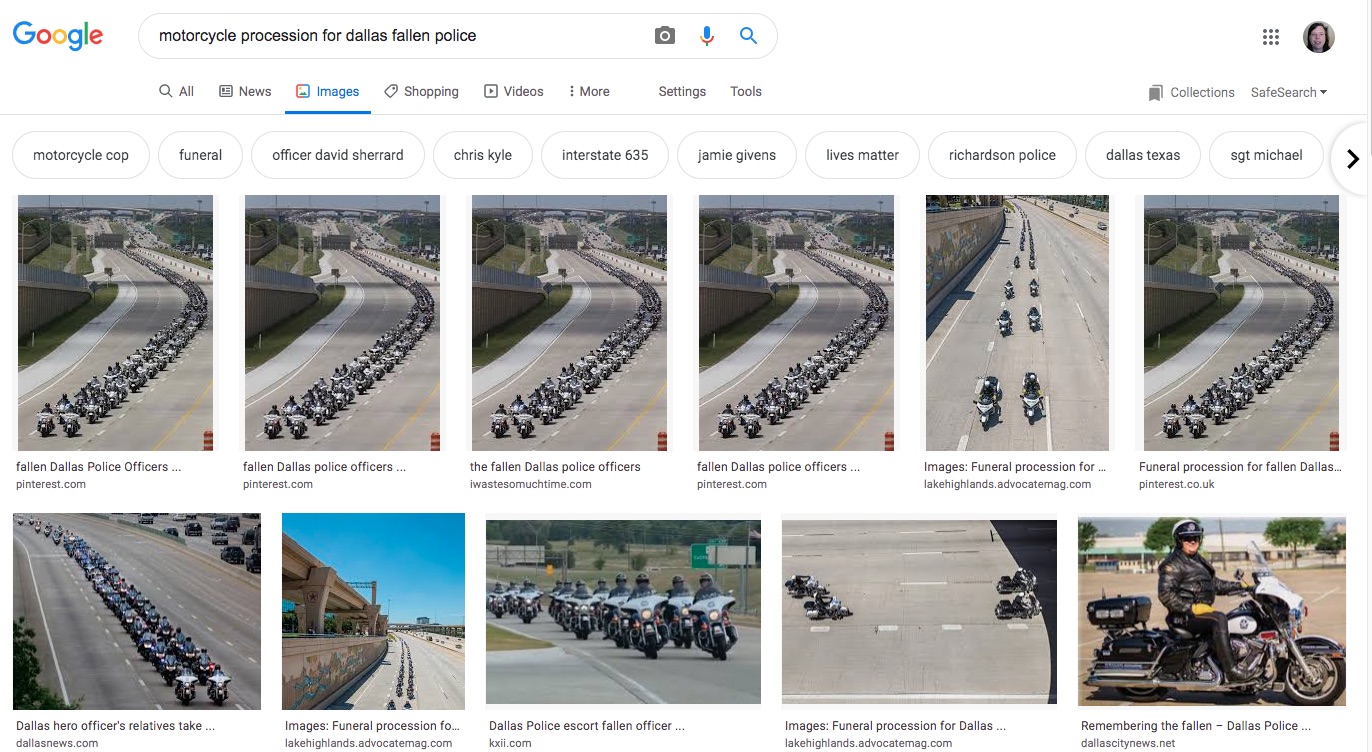The height and width of the screenshot is (752, 1372).
Task: Open saved Collections
Action: [x=1191, y=92]
